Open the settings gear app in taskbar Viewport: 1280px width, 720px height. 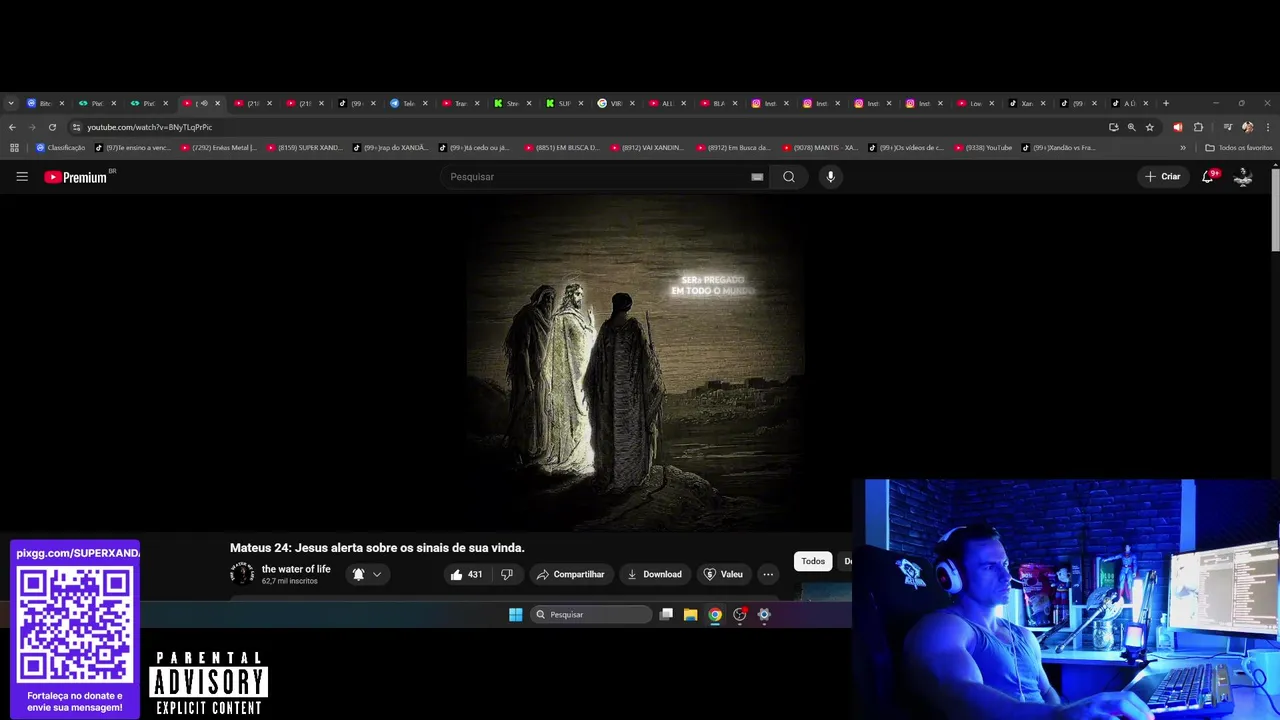pos(764,615)
